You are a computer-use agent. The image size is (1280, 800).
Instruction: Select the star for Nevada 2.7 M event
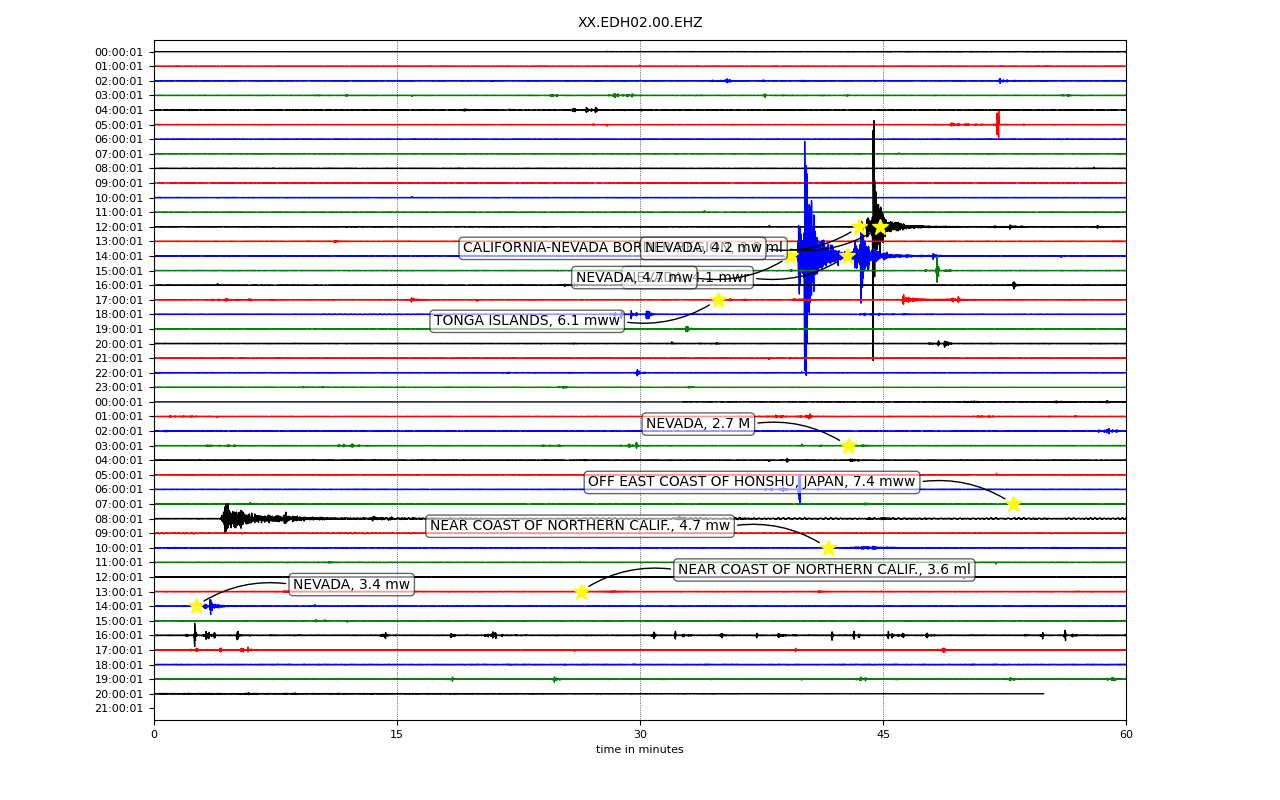click(848, 446)
